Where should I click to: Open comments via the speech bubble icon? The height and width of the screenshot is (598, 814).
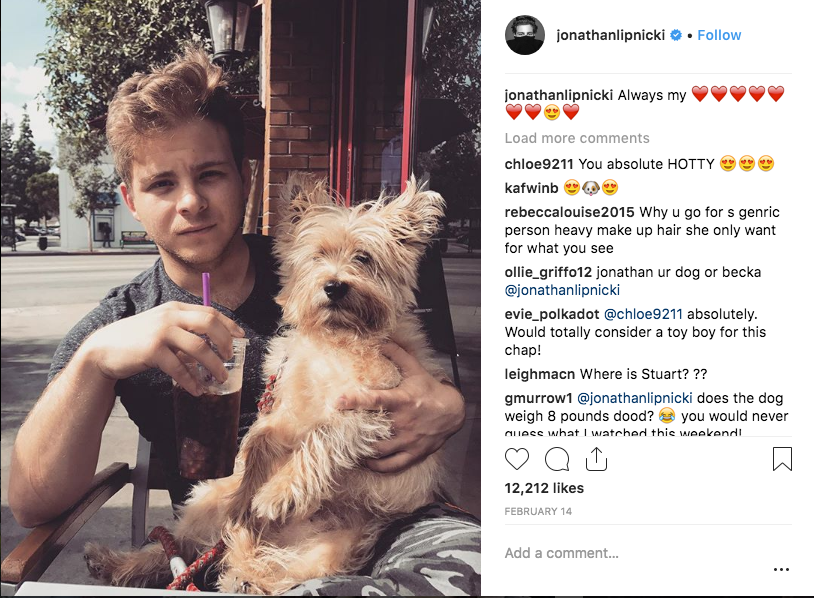(557, 459)
